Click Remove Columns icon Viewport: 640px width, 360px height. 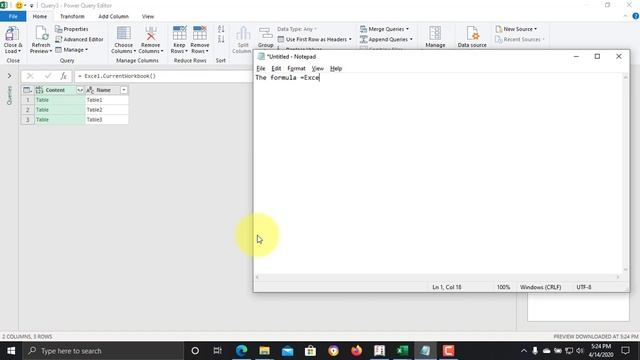[x=151, y=33]
